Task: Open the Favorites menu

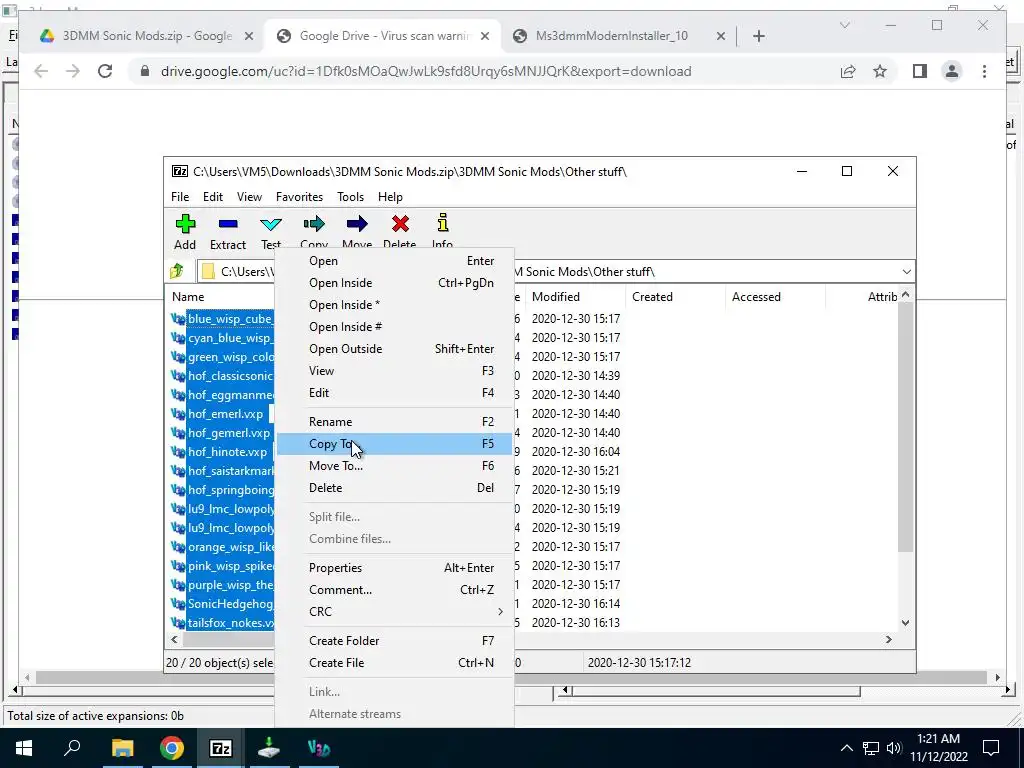Action: 299,197
